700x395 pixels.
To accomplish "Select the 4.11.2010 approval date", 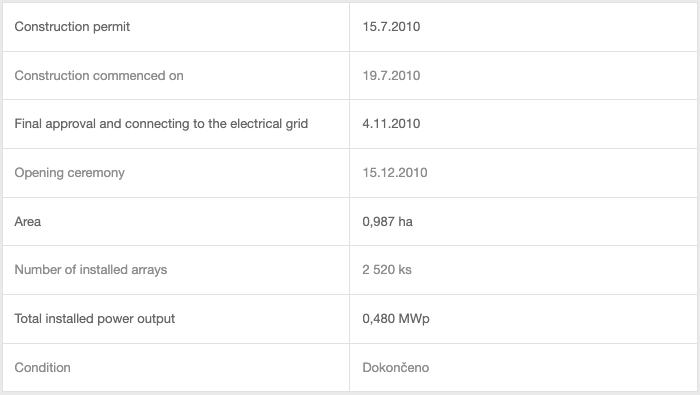I will pos(391,124).
